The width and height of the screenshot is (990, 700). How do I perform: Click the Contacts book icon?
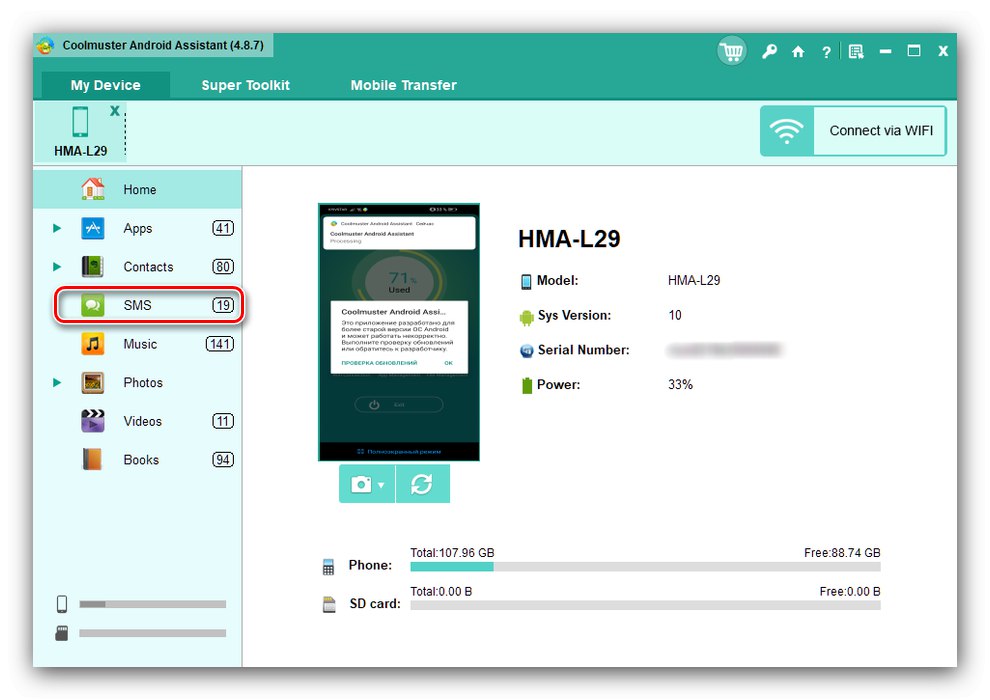(x=93, y=266)
